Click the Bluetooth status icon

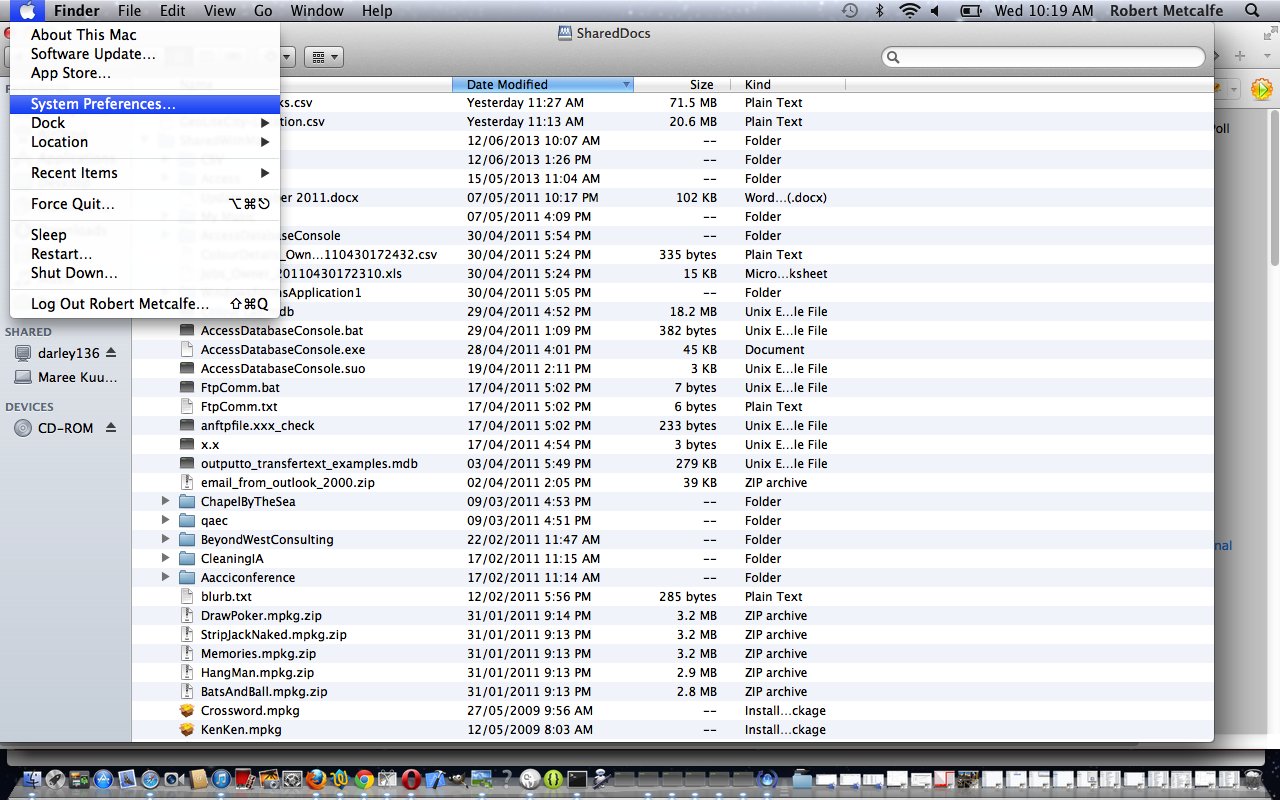click(x=880, y=11)
